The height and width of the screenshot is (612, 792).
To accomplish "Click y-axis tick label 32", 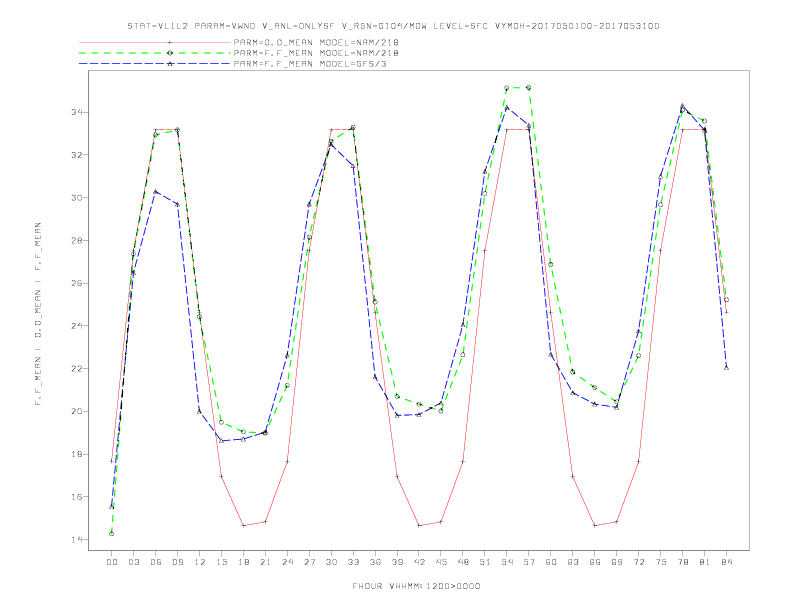I will (x=76, y=155).
